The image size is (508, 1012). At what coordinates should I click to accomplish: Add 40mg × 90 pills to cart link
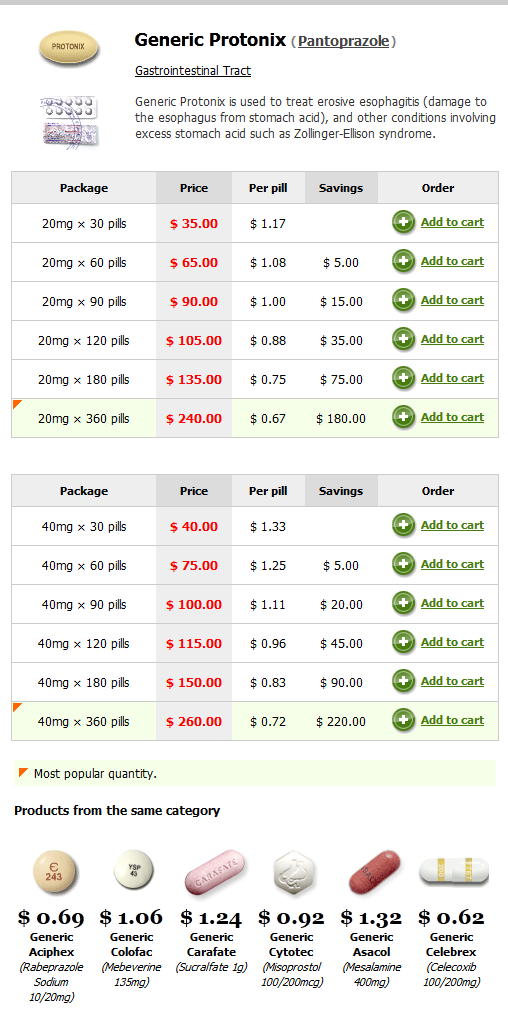pyautogui.click(x=452, y=603)
